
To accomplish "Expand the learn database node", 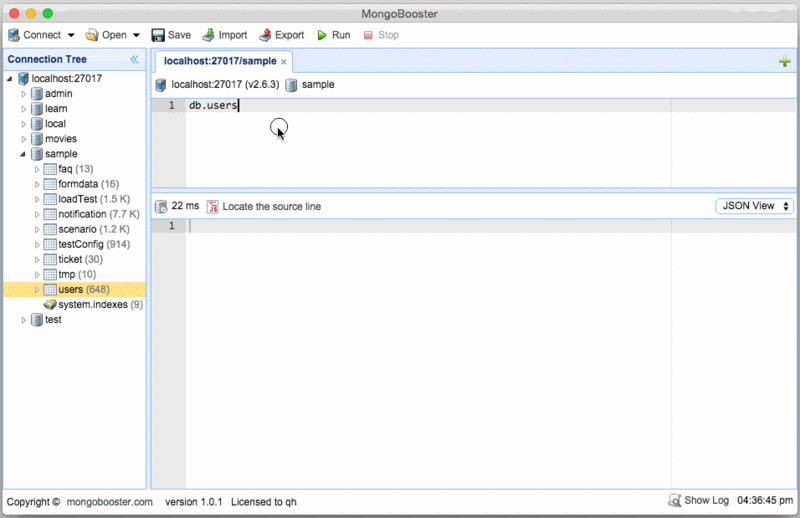I will click(x=23, y=109).
